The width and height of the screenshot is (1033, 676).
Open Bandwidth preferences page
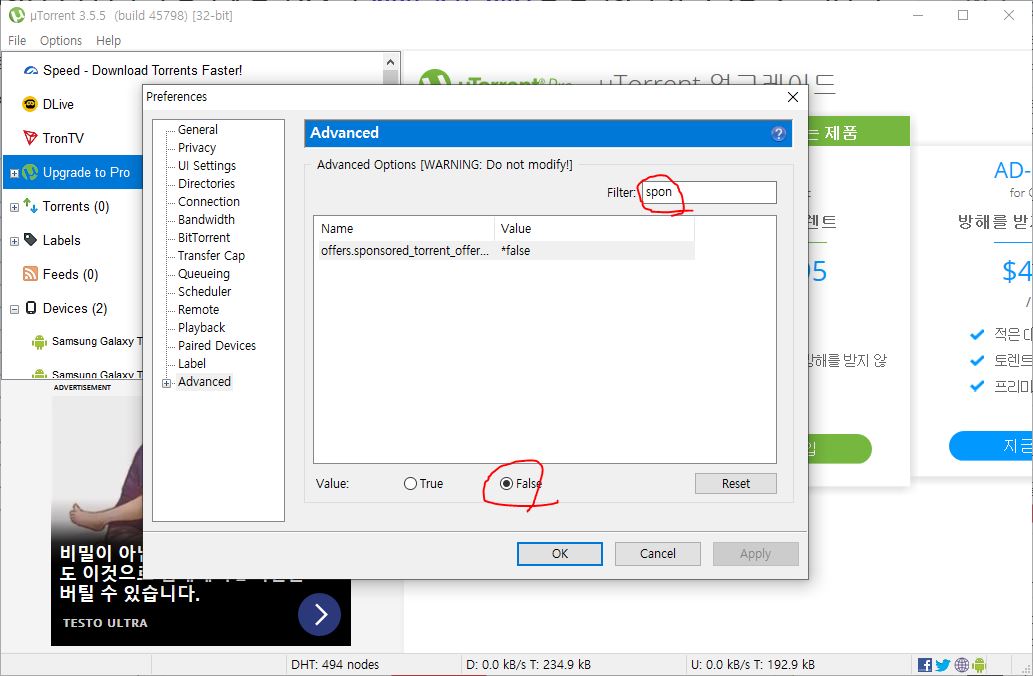[206, 219]
